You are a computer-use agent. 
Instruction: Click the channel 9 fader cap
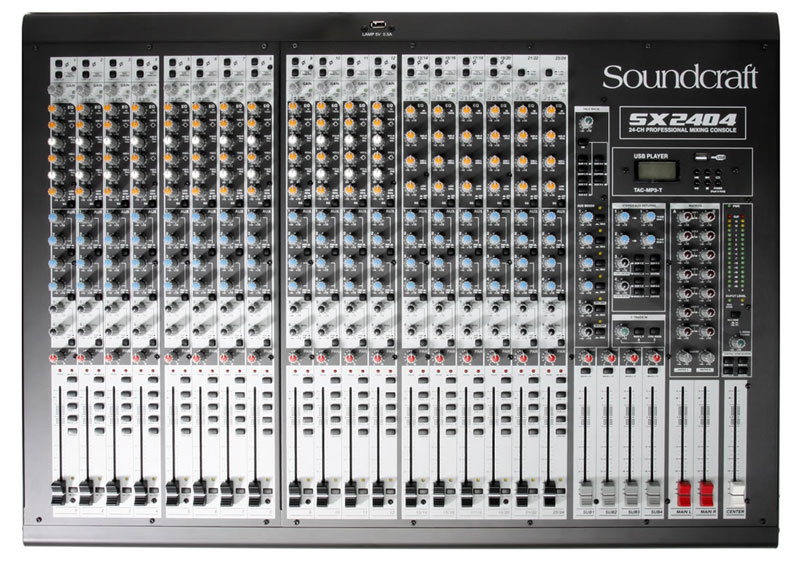295,492
